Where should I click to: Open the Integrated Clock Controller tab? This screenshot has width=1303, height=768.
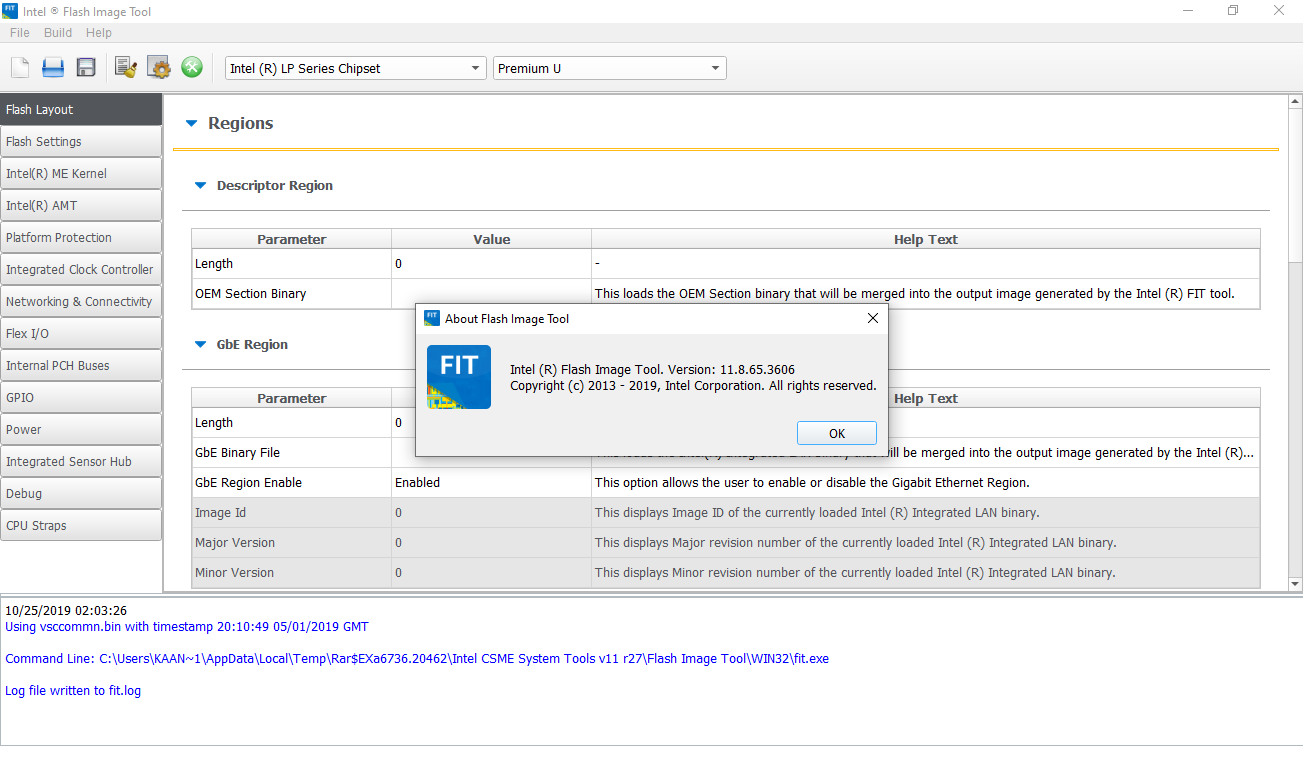coord(81,270)
